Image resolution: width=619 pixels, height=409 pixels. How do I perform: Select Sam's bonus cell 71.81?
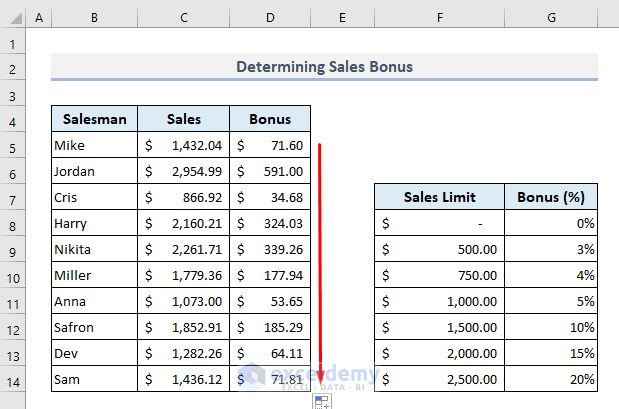pyautogui.click(x=270, y=379)
